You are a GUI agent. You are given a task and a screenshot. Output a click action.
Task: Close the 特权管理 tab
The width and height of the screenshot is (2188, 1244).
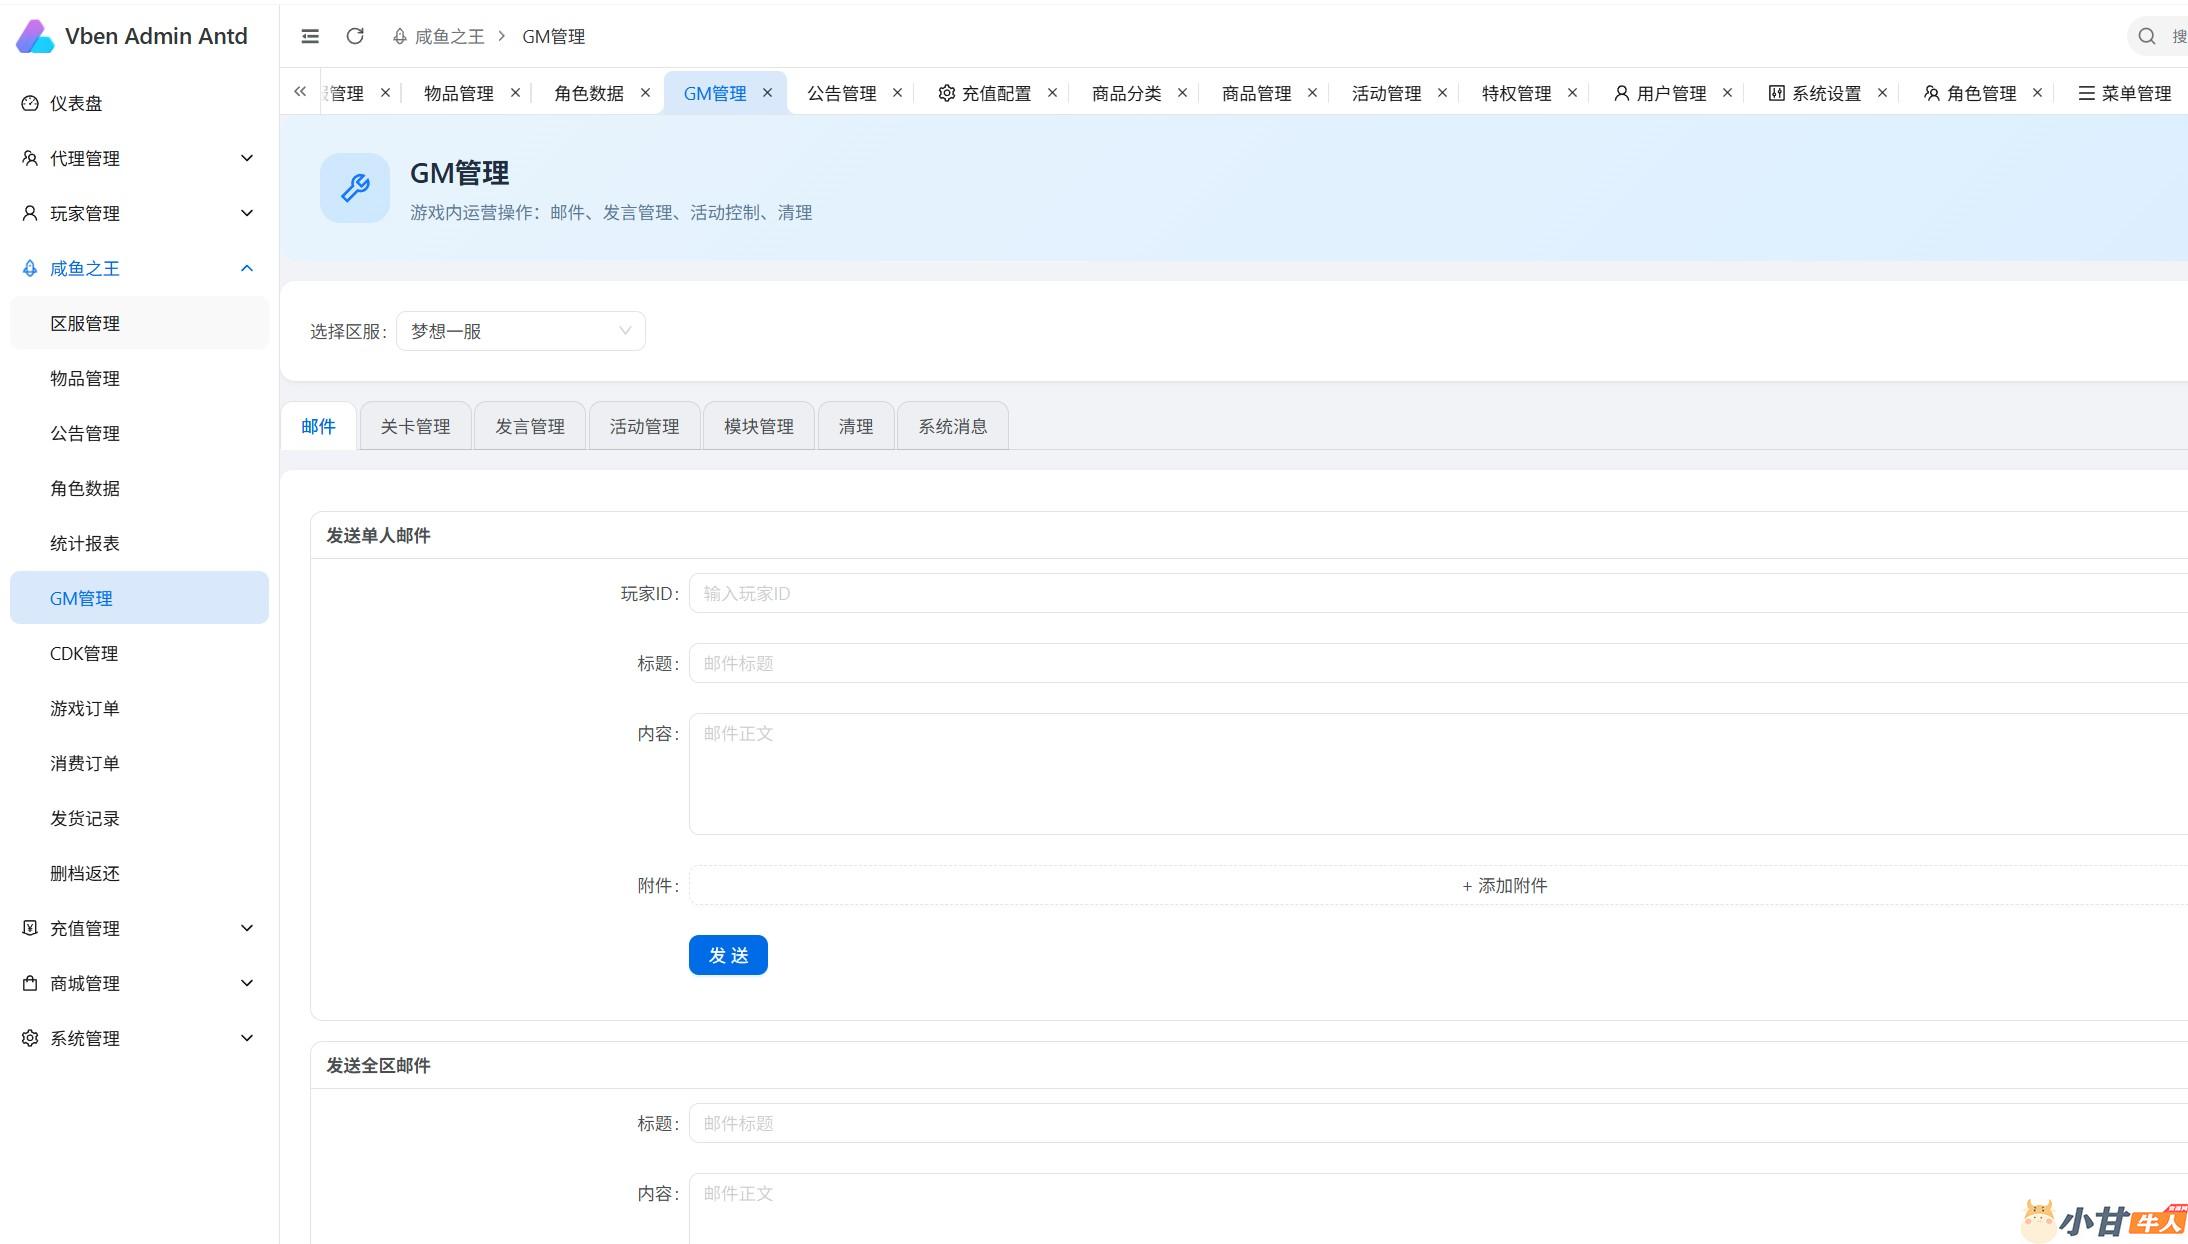tap(1572, 92)
